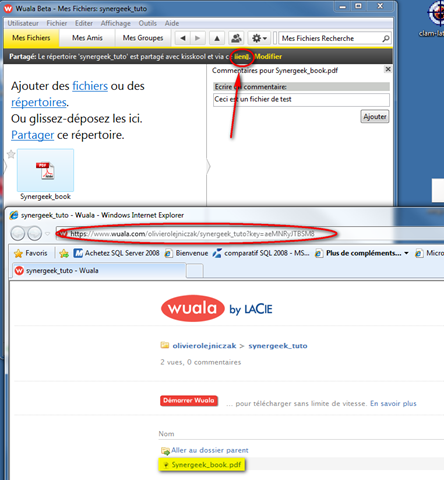Switch to the Mes Amis tab
Screen dimensions: 444x480
pos(87,38)
